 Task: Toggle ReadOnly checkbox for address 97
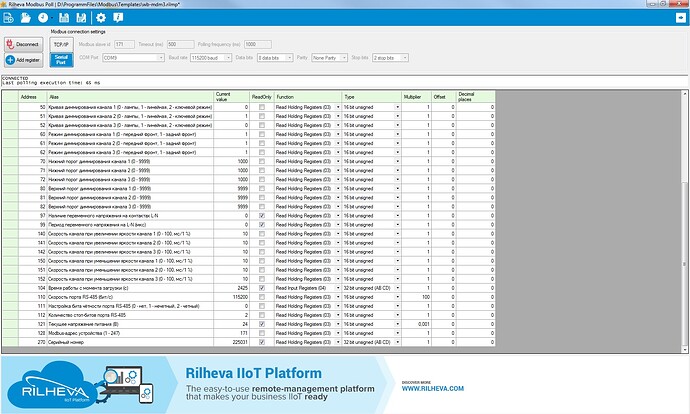[262, 216]
